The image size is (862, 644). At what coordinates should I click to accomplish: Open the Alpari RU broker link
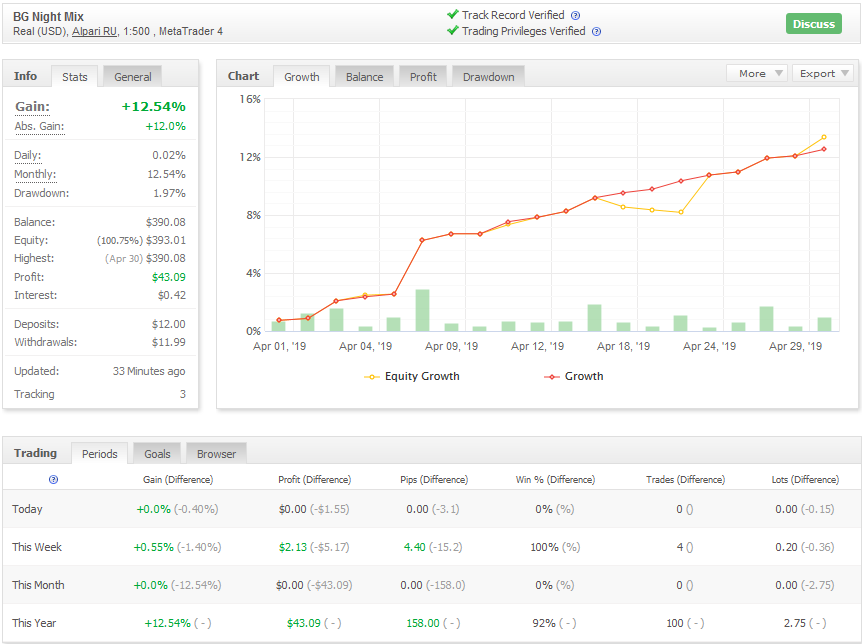click(94, 31)
